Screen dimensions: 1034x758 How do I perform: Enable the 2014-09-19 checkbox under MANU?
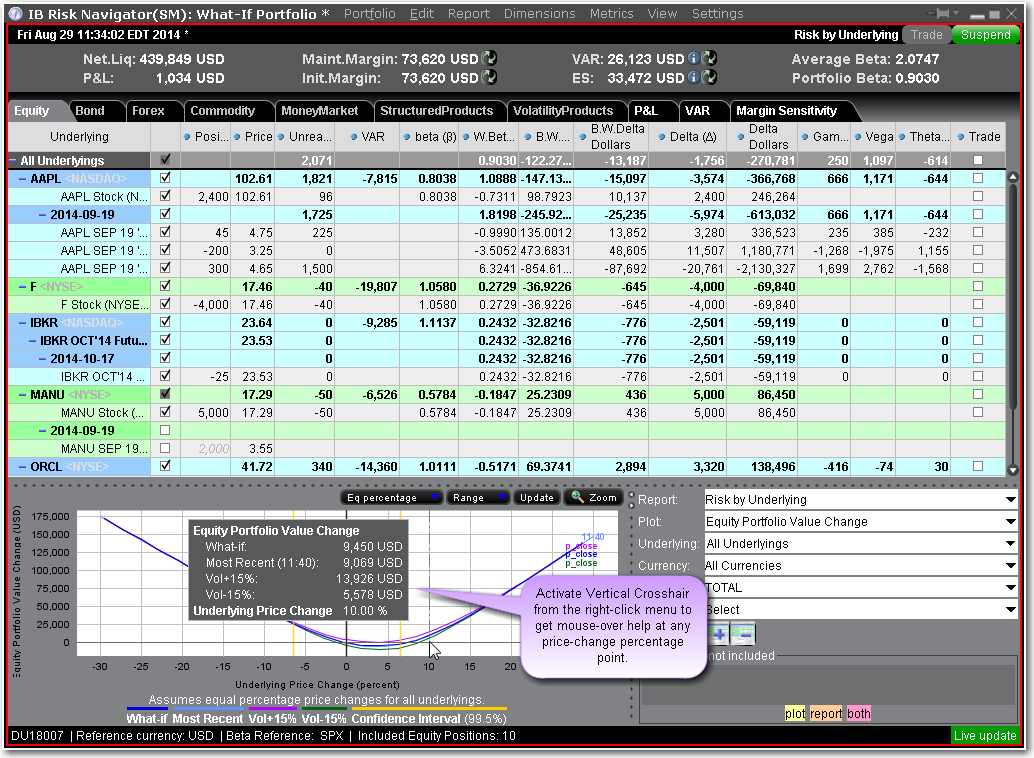(x=165, y=430)
